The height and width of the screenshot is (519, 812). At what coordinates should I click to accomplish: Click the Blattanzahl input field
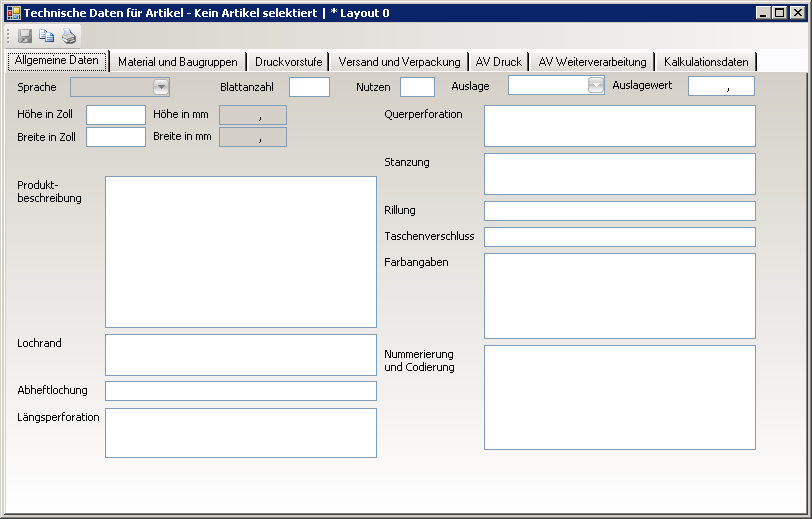[x=309, y=87]
